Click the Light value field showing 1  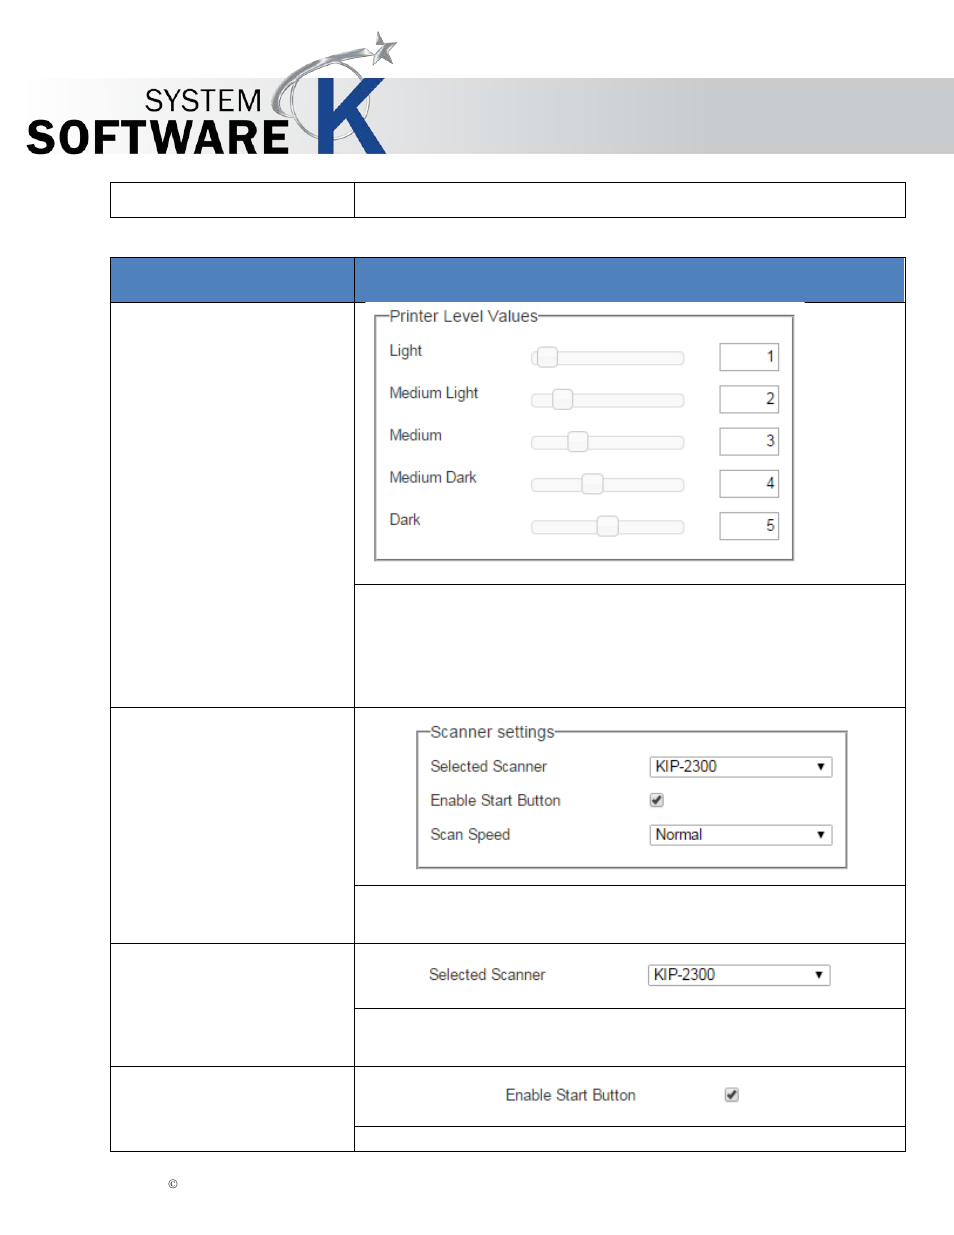pos(749,357)
